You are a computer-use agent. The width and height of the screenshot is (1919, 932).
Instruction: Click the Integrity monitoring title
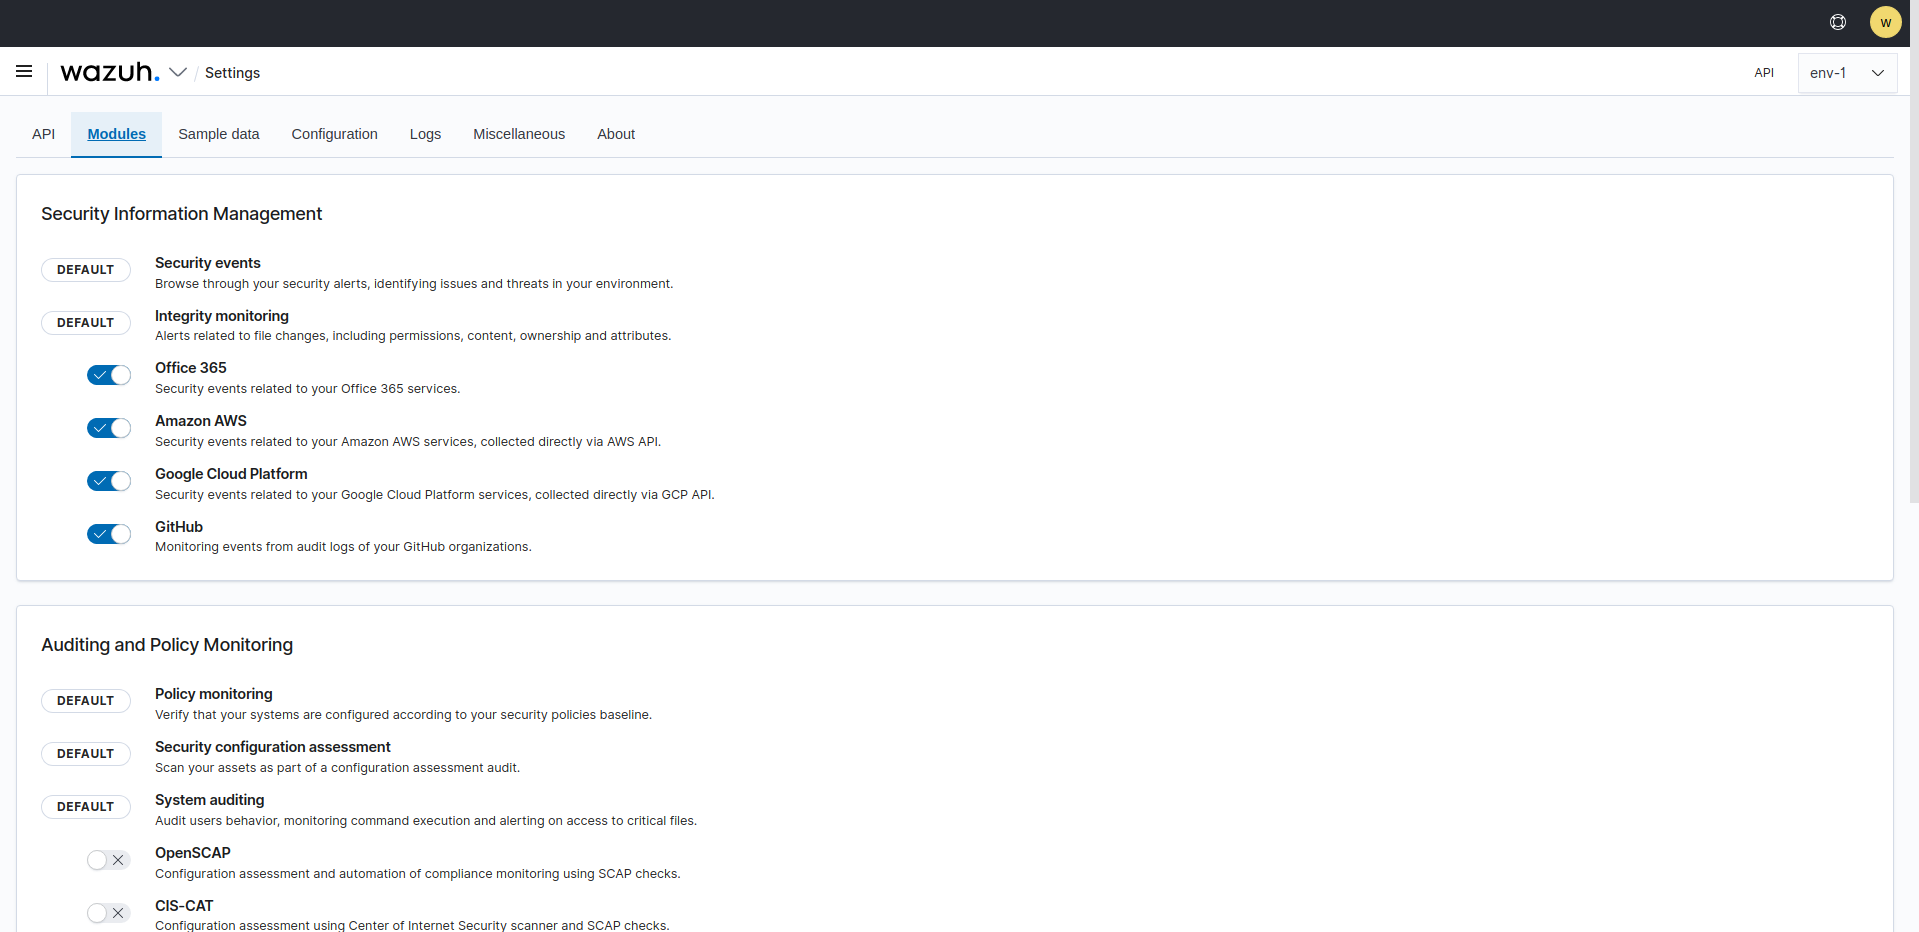point(222,316)
